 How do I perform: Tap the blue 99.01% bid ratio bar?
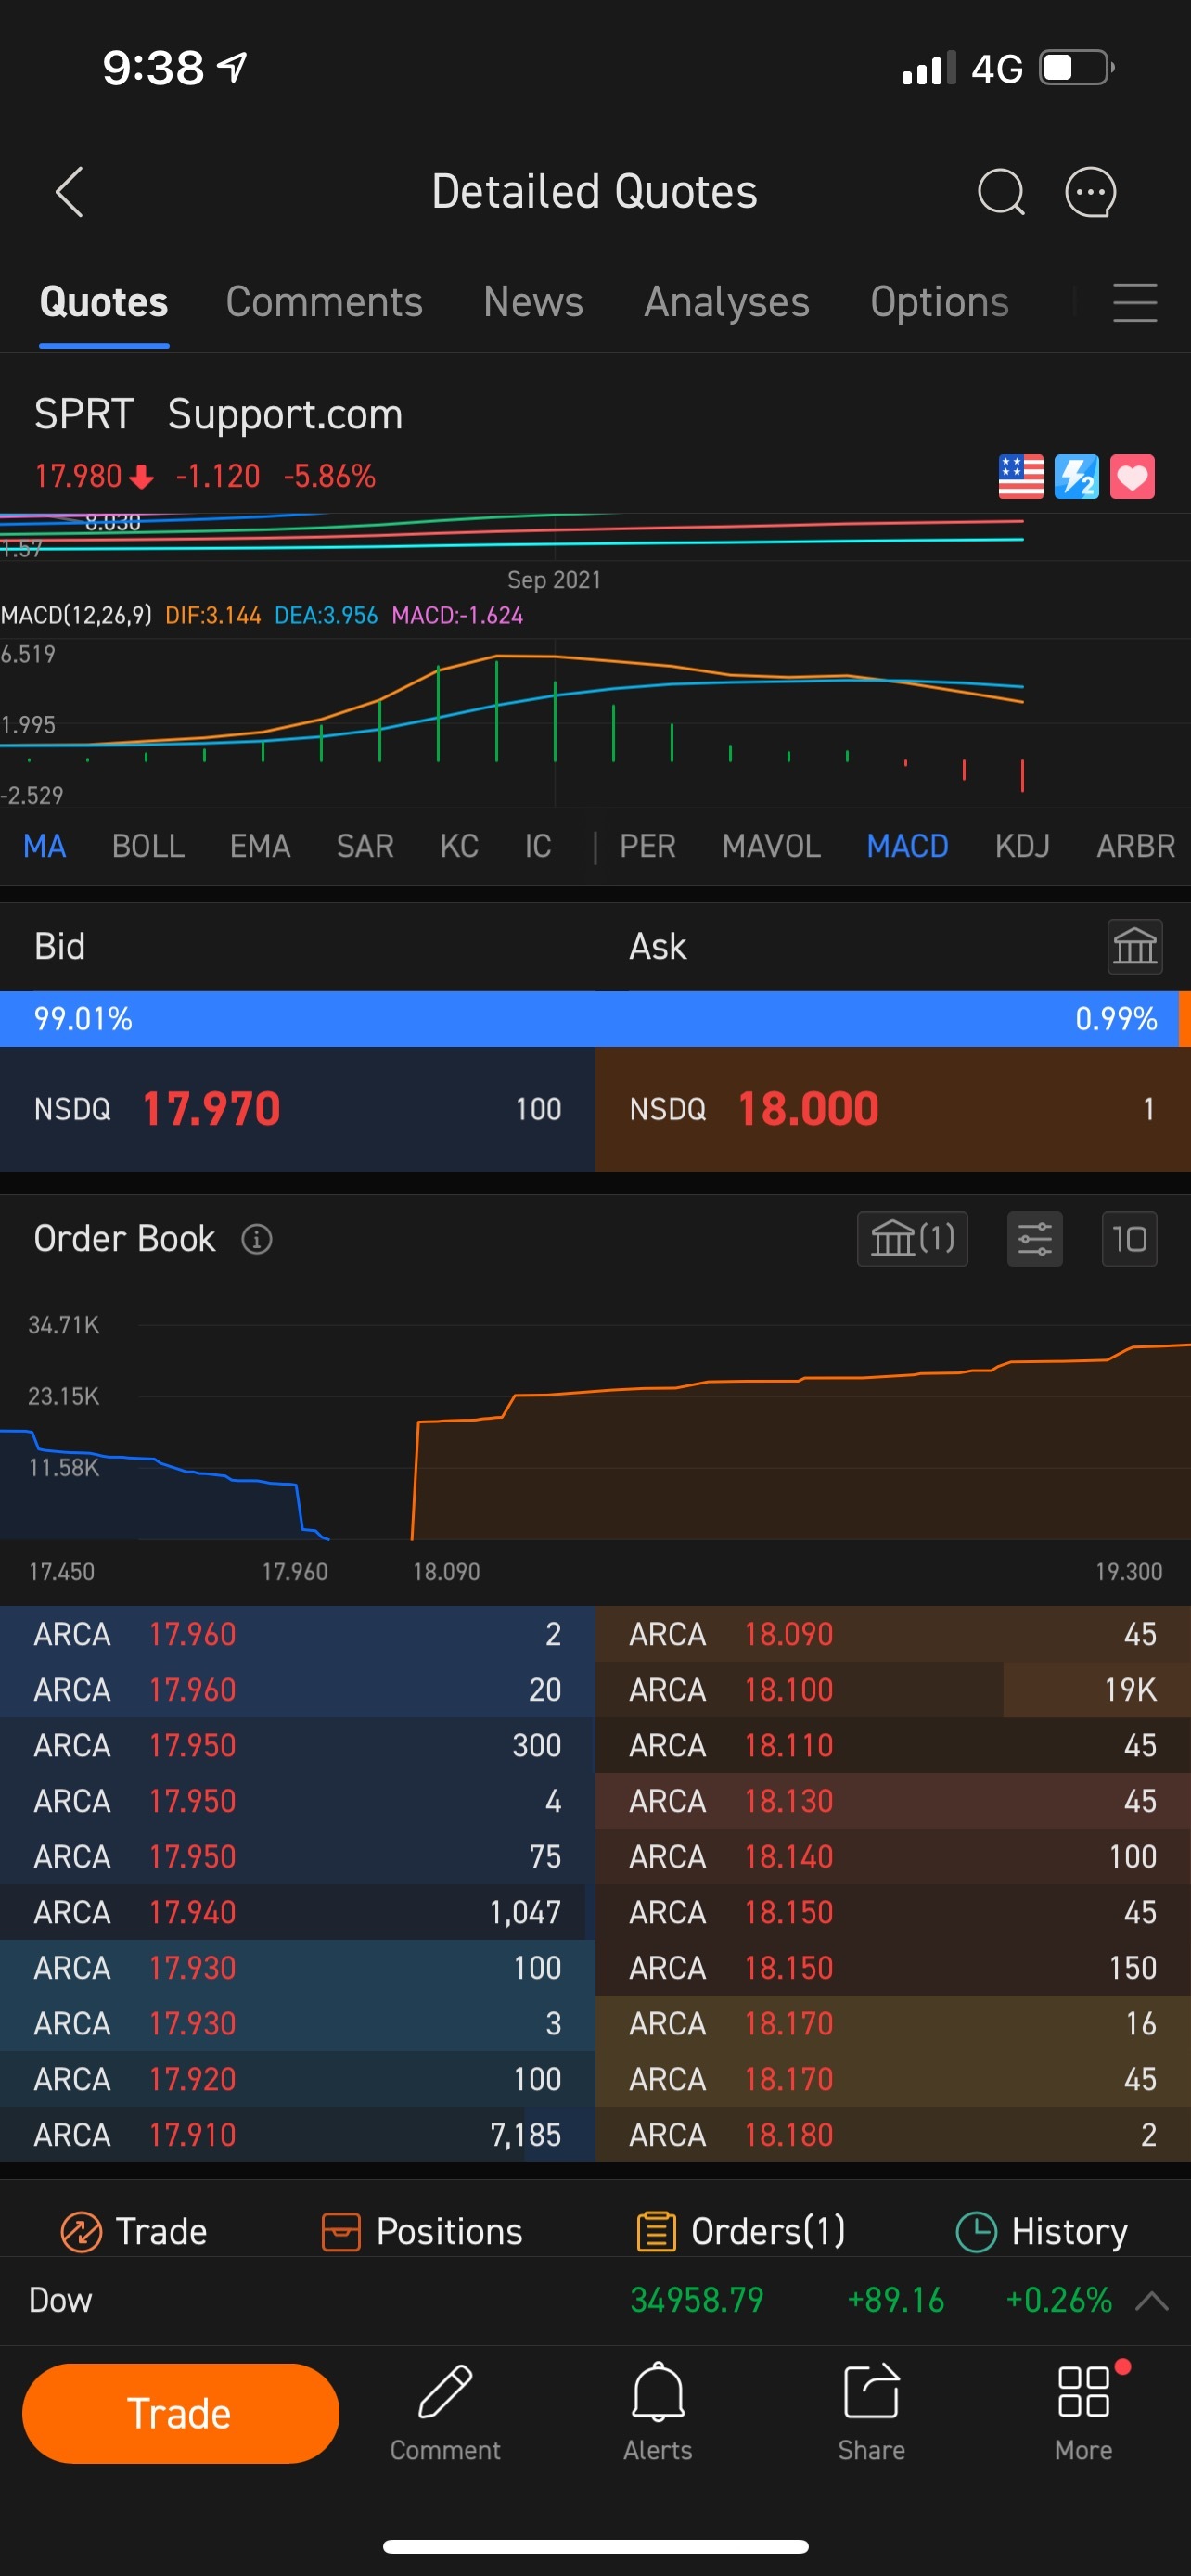(589, 1019)
